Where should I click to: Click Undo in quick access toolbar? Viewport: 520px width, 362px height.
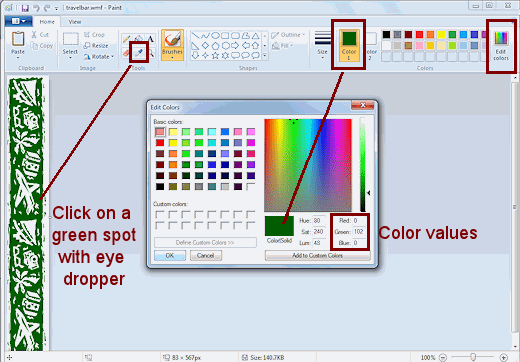point(36,8)
